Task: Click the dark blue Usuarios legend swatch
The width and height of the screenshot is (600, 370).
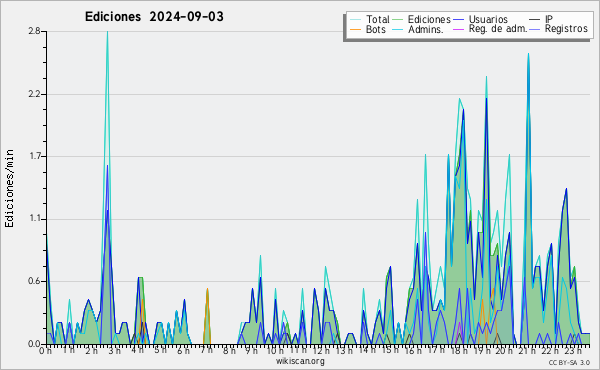Action: [458, 20]
